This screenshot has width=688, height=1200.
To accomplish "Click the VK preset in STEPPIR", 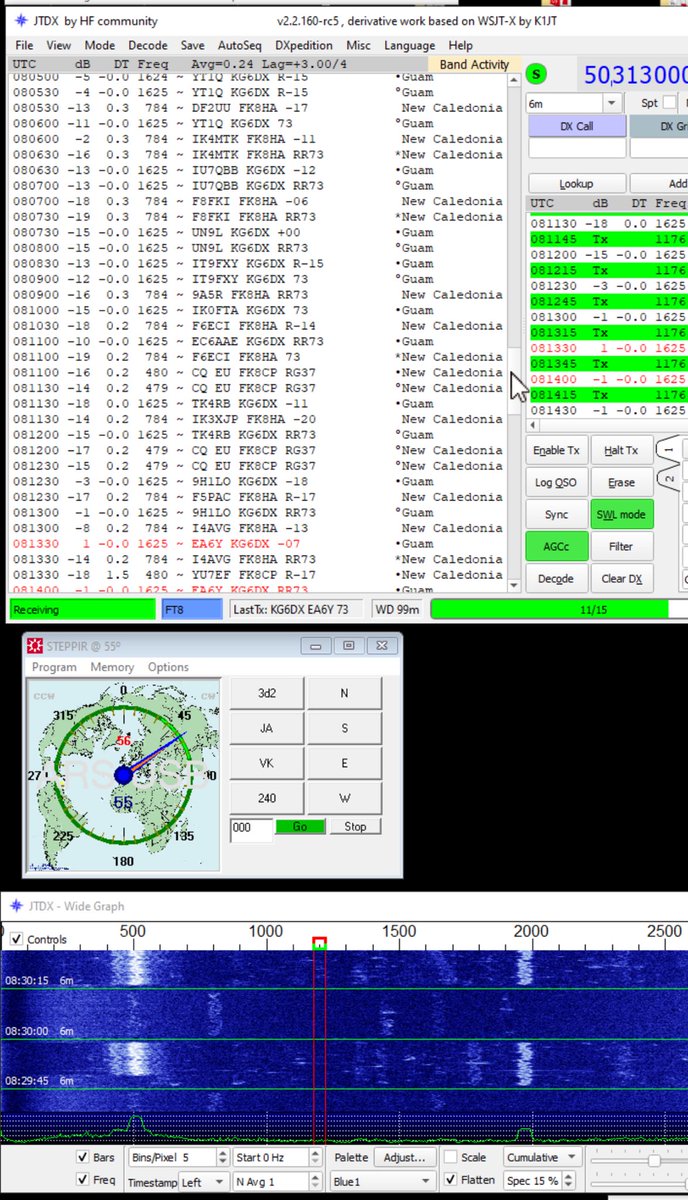I will click(266, 764).
